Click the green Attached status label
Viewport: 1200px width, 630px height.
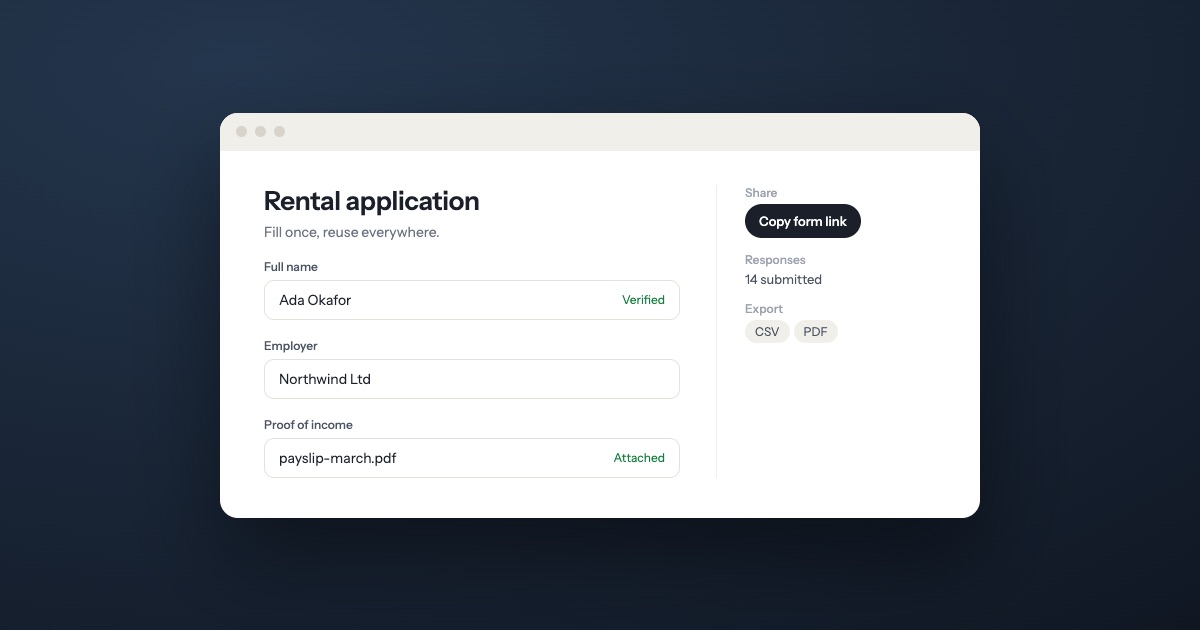click(639, 458)
